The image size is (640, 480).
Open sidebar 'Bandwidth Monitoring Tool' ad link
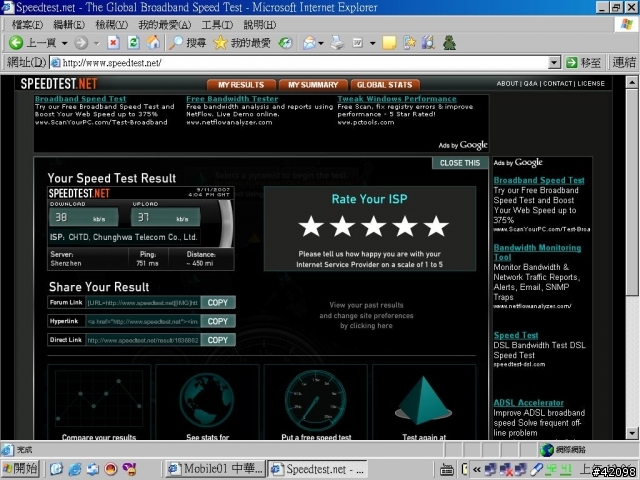pyautogui.click(x=537, y=252)
